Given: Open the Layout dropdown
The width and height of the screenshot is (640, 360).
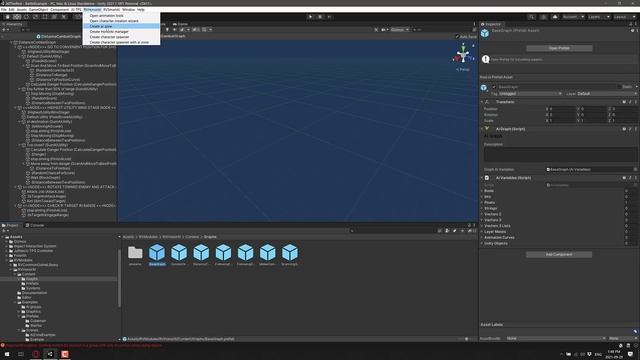Looking at the screenshot, I should [x=624, y=17].
